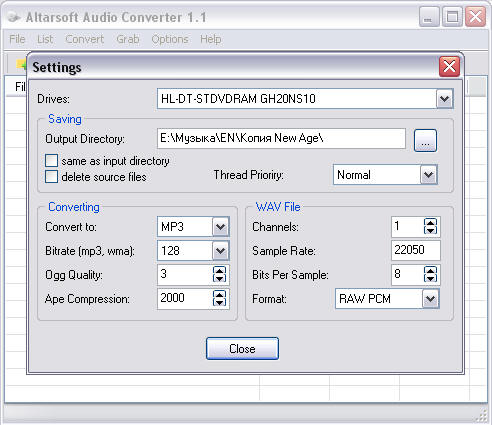Close the Settings dialog with red X
The width and height of the screenshot is (492, 425).
click(x=449, y=66)
